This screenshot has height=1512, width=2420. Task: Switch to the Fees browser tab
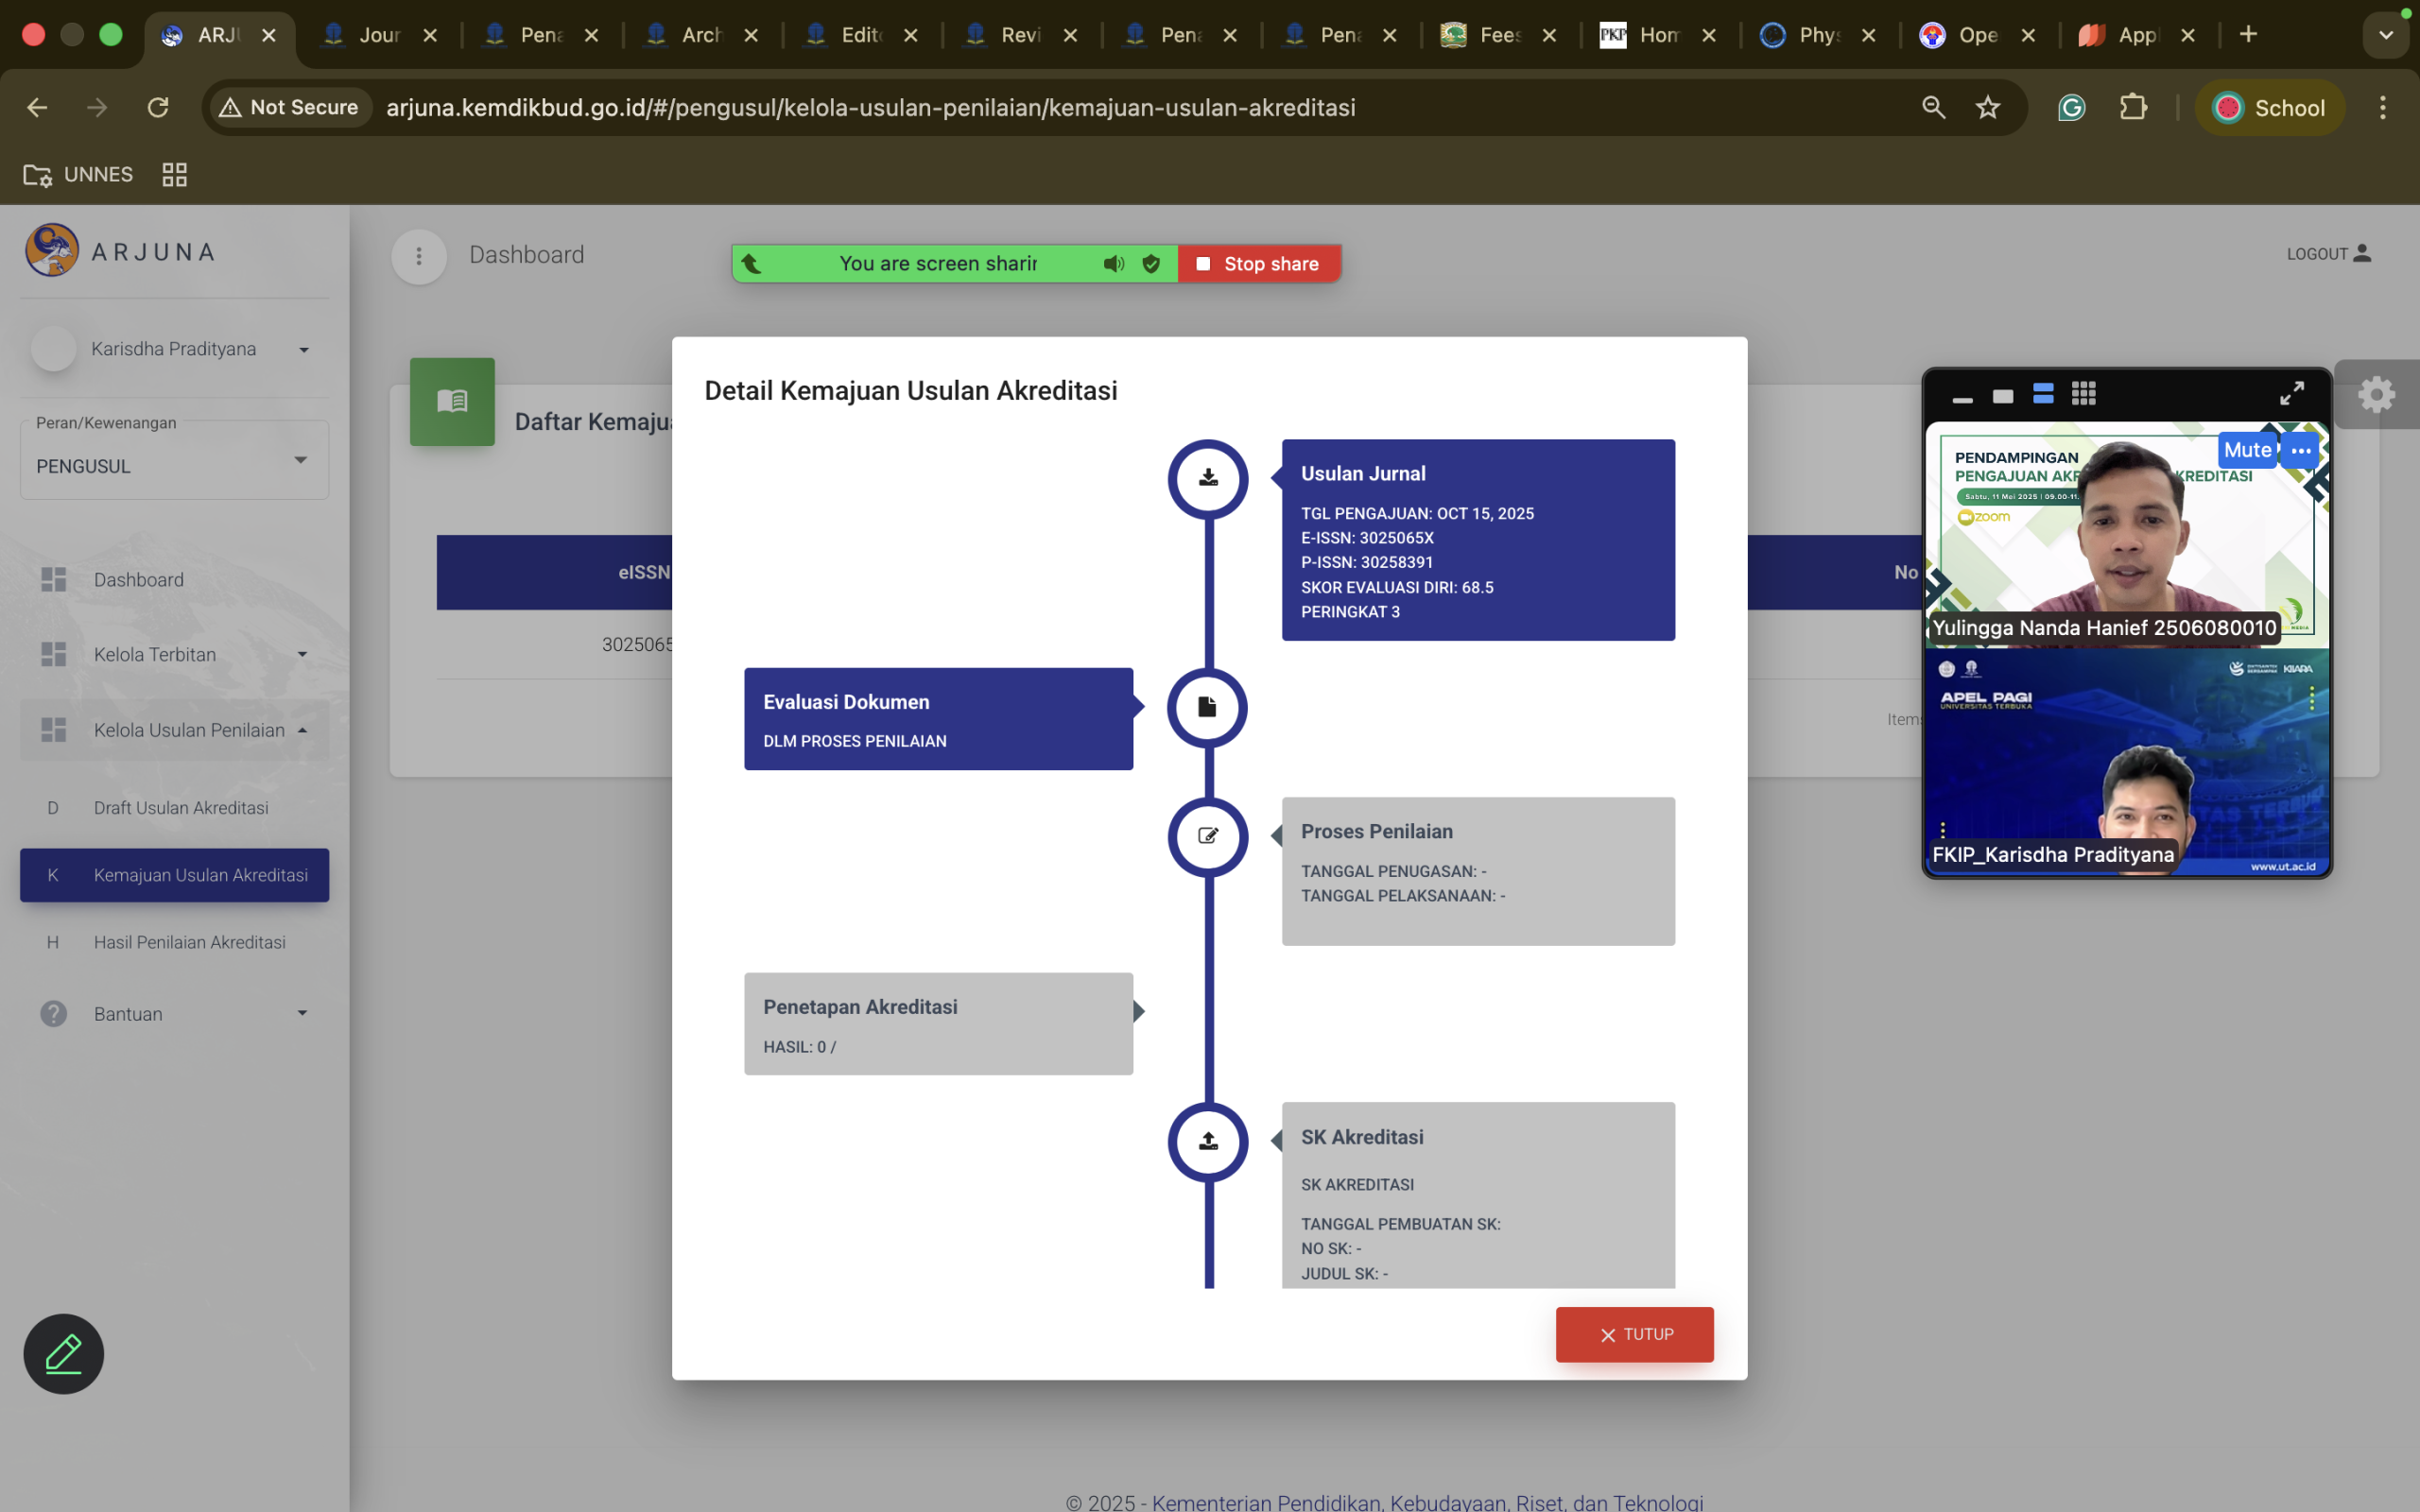(1496, 34)
